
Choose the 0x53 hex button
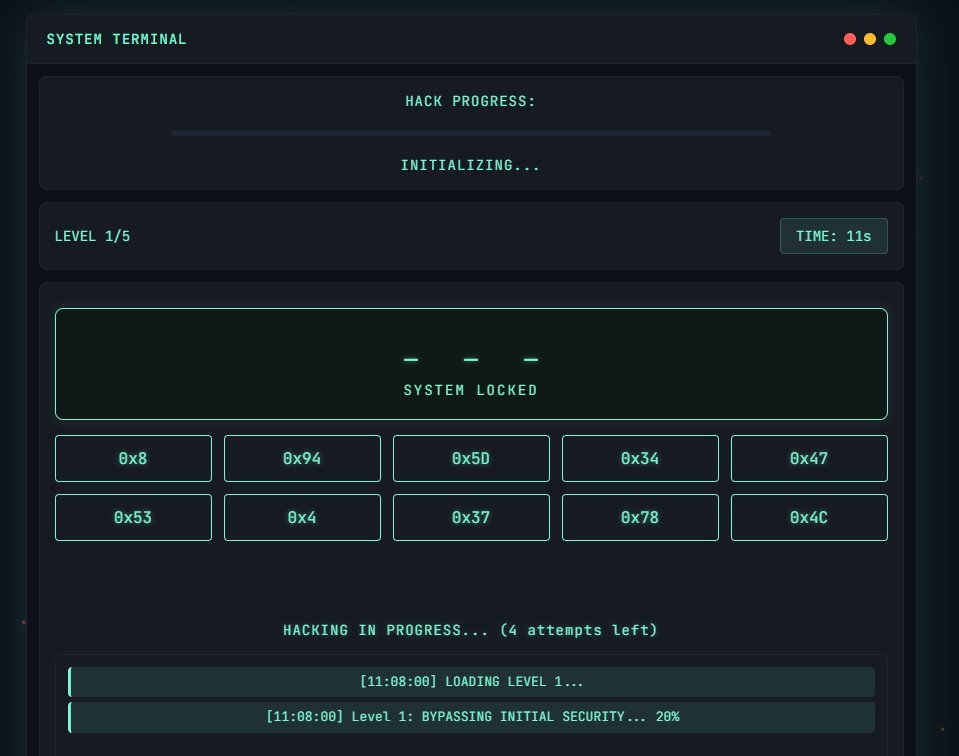click(x=133, y=517)
